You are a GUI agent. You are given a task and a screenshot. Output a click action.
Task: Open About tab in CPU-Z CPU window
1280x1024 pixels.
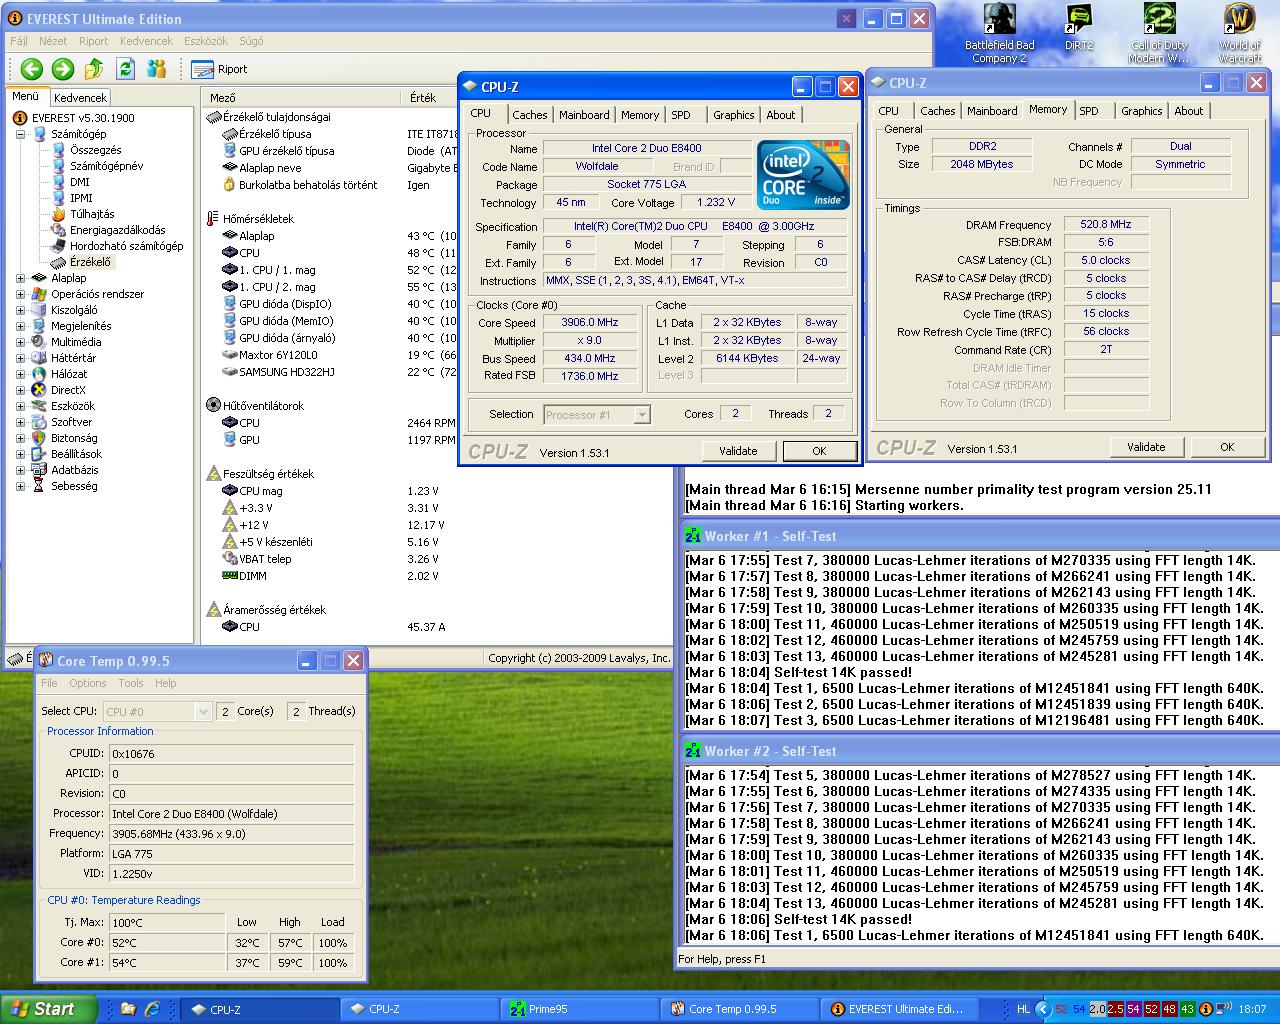(781, 115)
